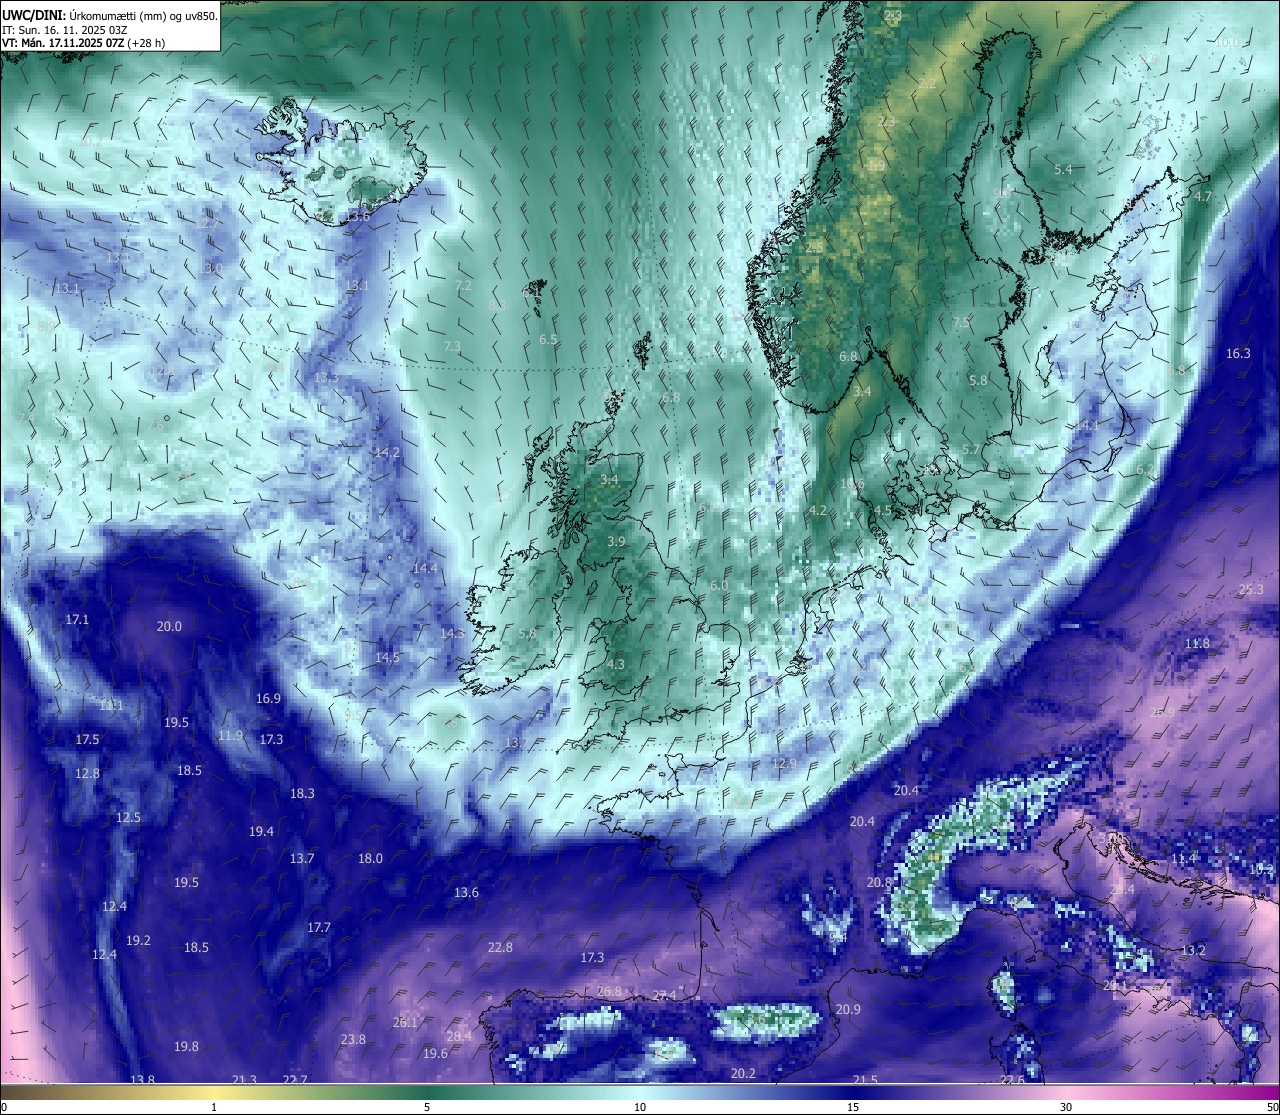Click the 4.7 value label

1203,197
